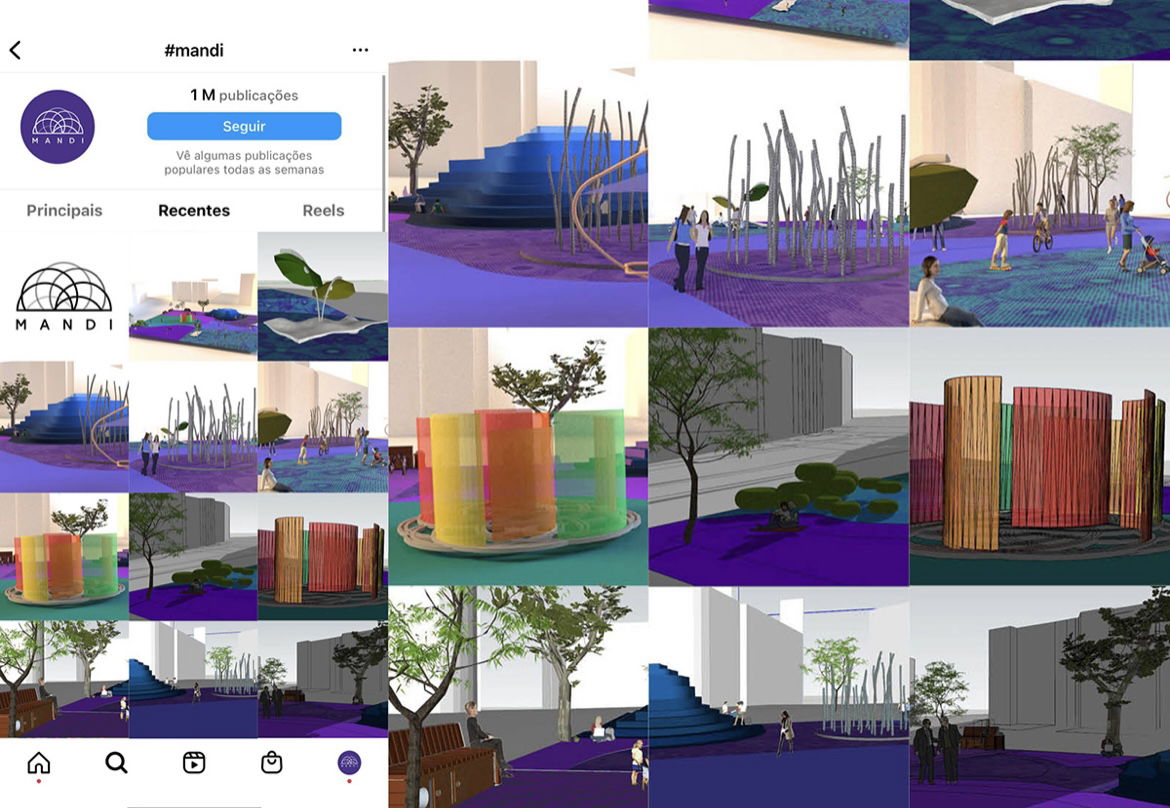The height and width of the screenshot is (808, 1170).
Task: Open small plaza with cyclist thumbnail
Action: tap(323, 427)
